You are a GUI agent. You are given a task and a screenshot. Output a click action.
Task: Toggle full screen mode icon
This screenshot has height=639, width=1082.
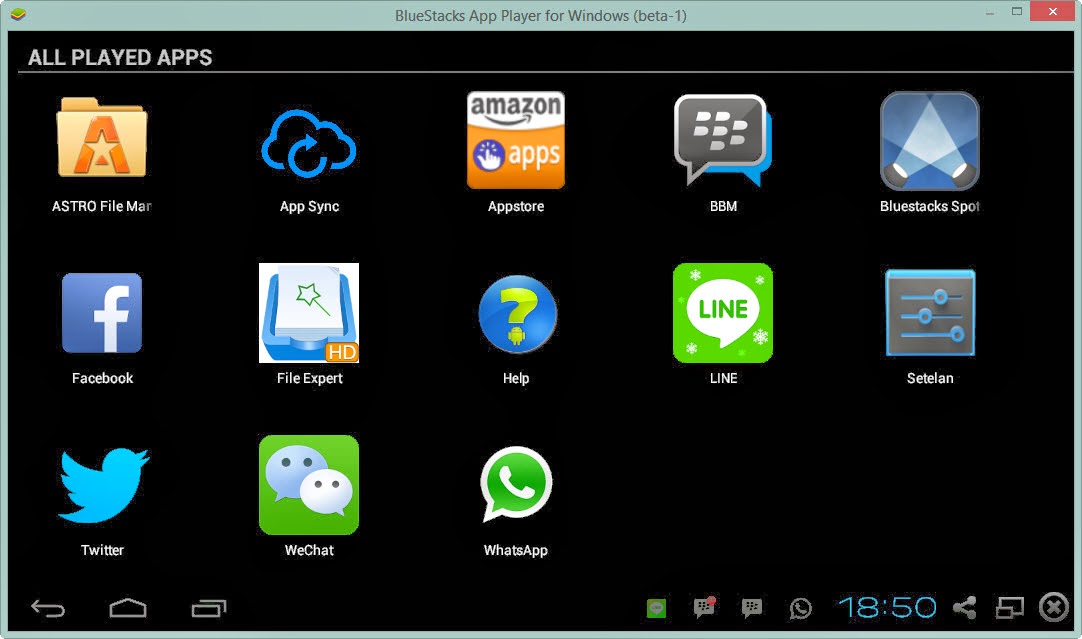click(x=1010, y=608)
